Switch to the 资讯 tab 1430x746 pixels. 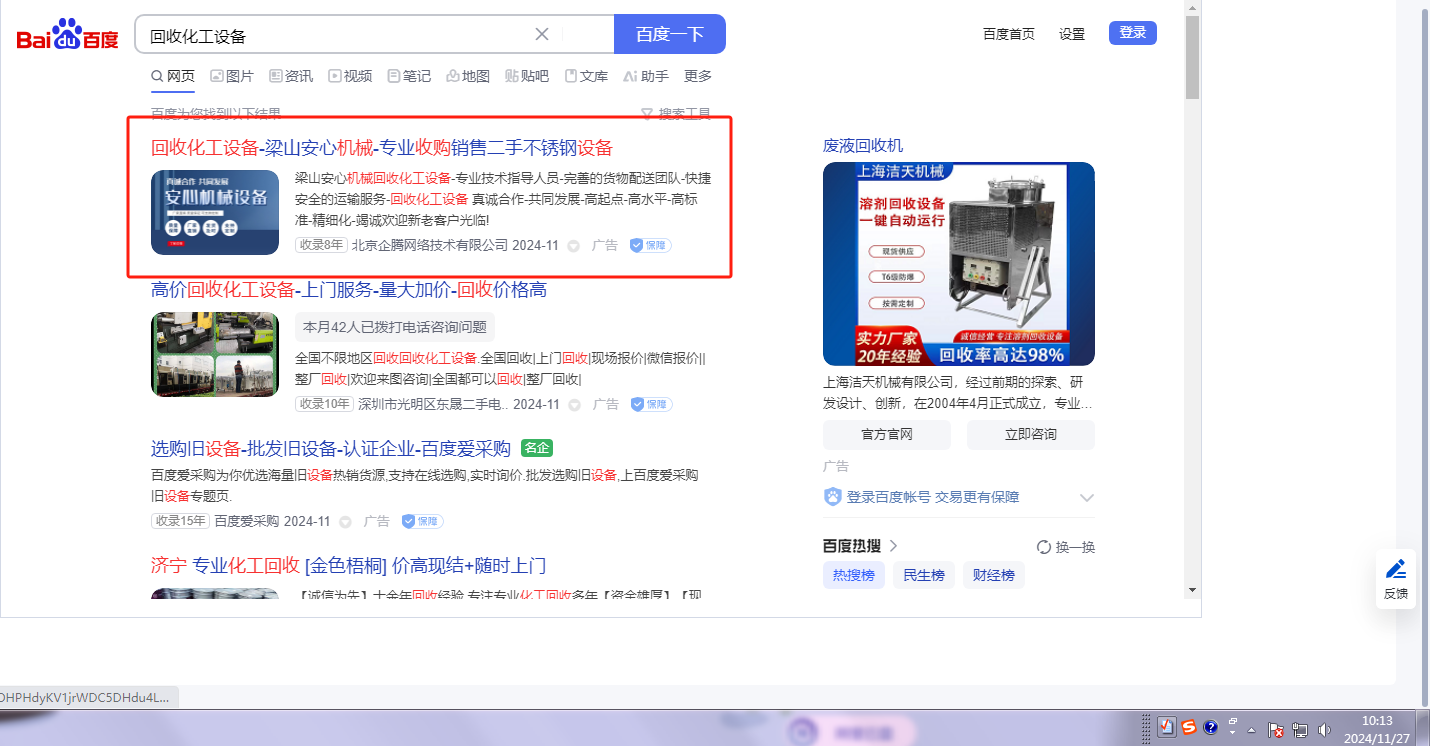pos(291,76)
